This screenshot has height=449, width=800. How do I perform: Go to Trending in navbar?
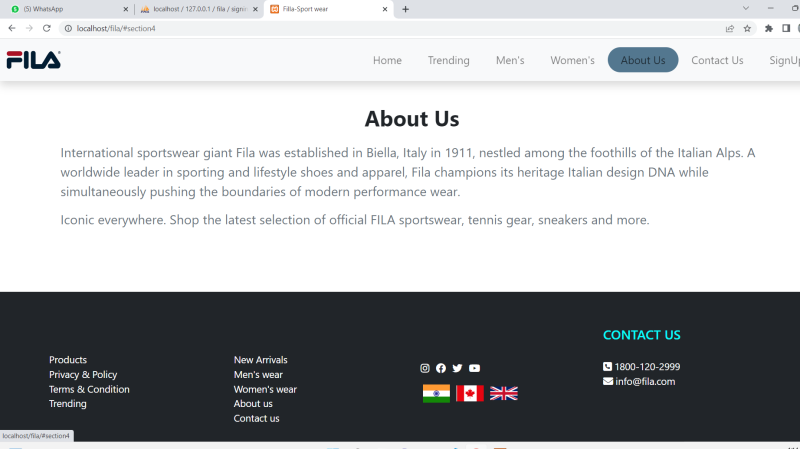[448, 60]
